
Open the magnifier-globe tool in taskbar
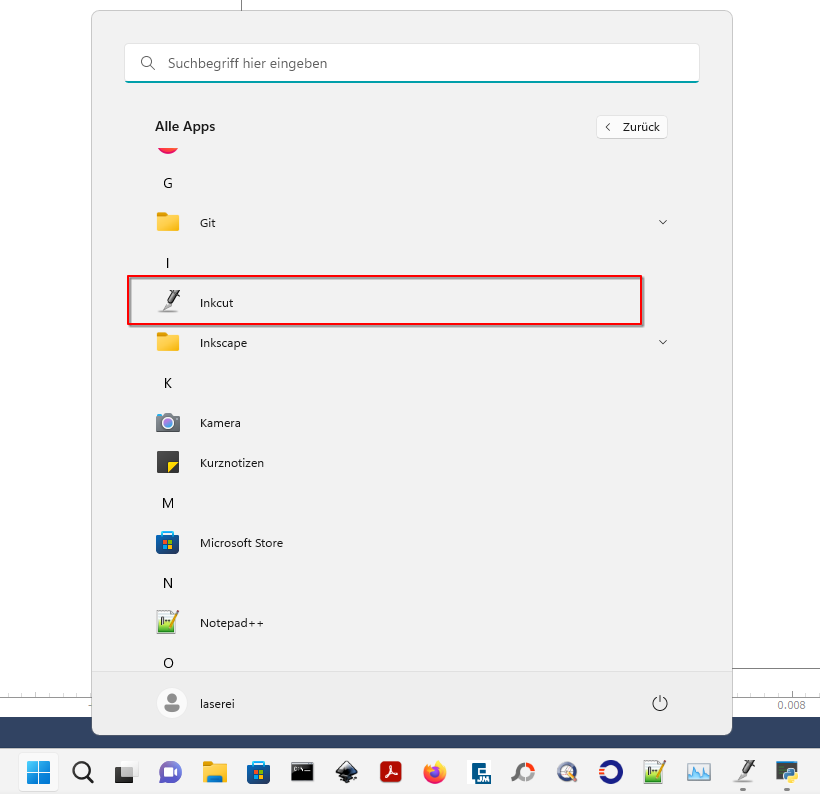(567, 772)
